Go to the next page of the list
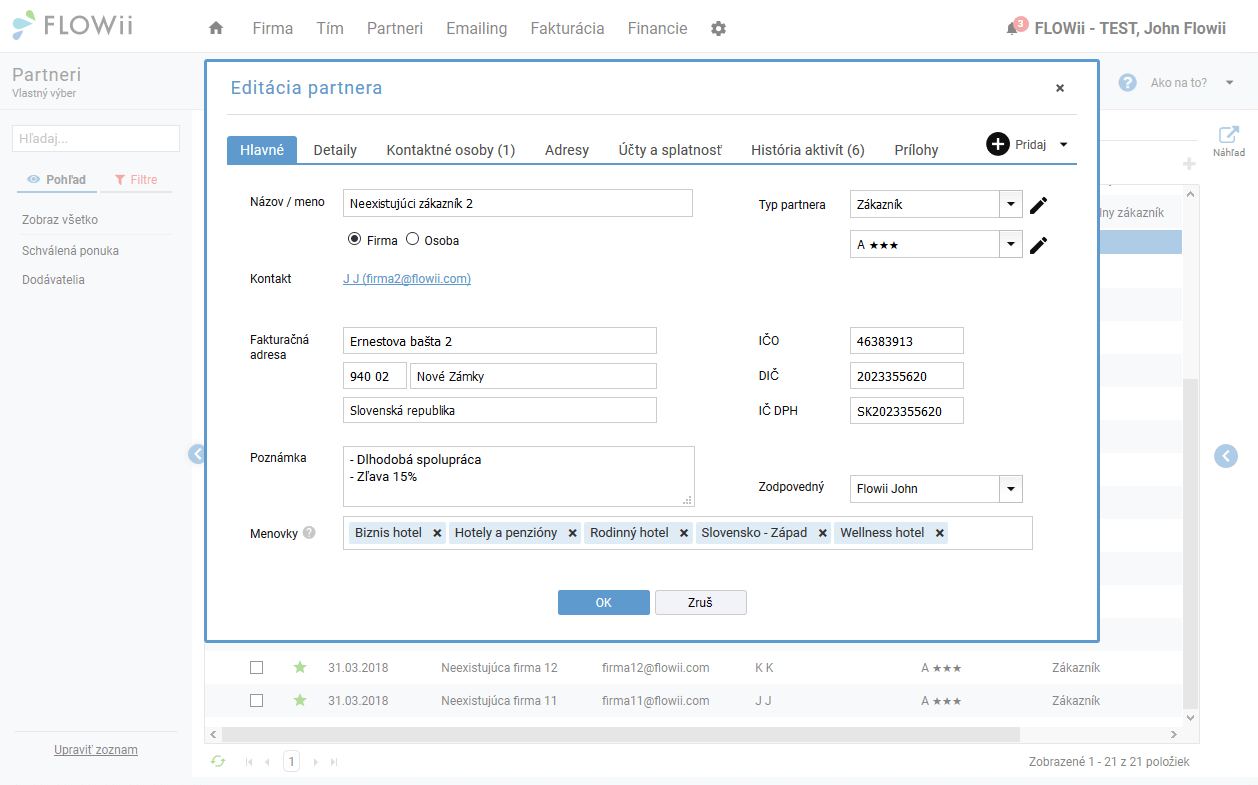This screenshot has width=1258, height=785. [316, 762]
